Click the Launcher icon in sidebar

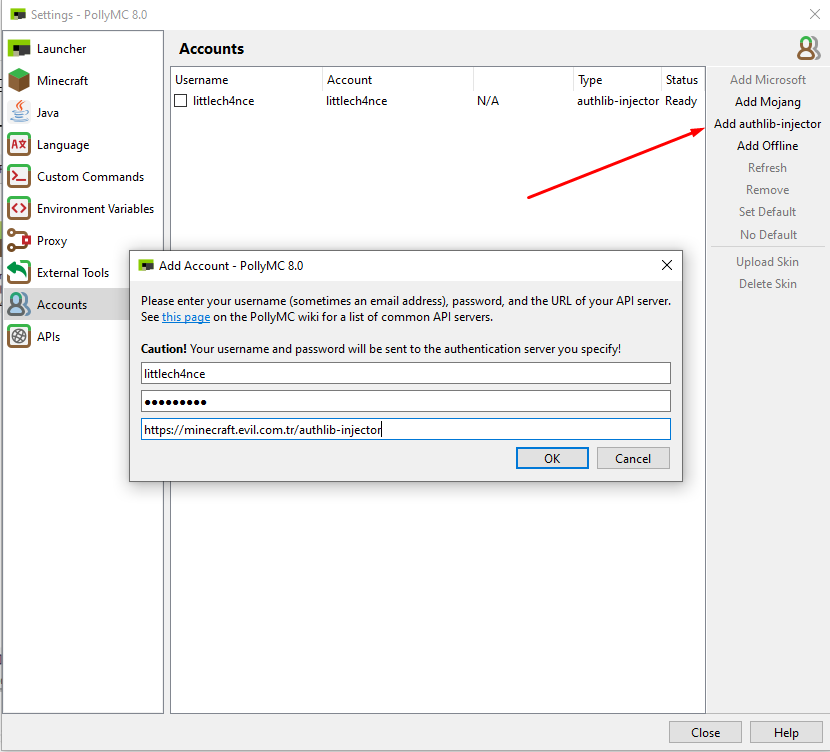coord(19,48)
